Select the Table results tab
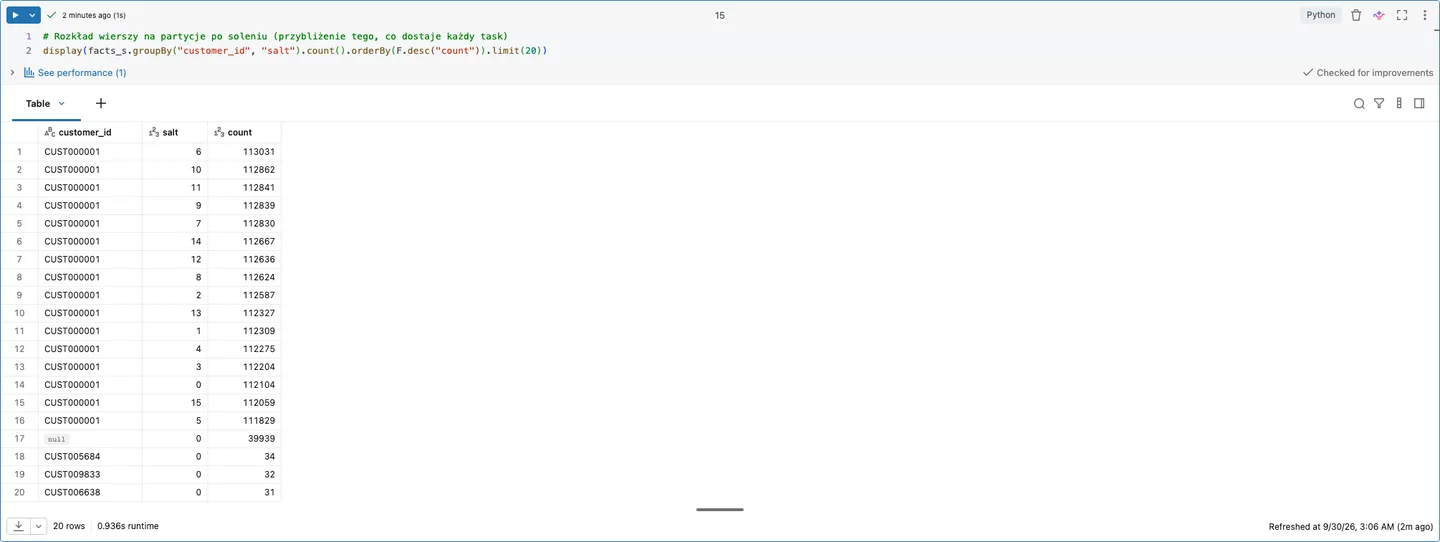1440x542 pixels. pyautogui.click(x=38, y=103)
